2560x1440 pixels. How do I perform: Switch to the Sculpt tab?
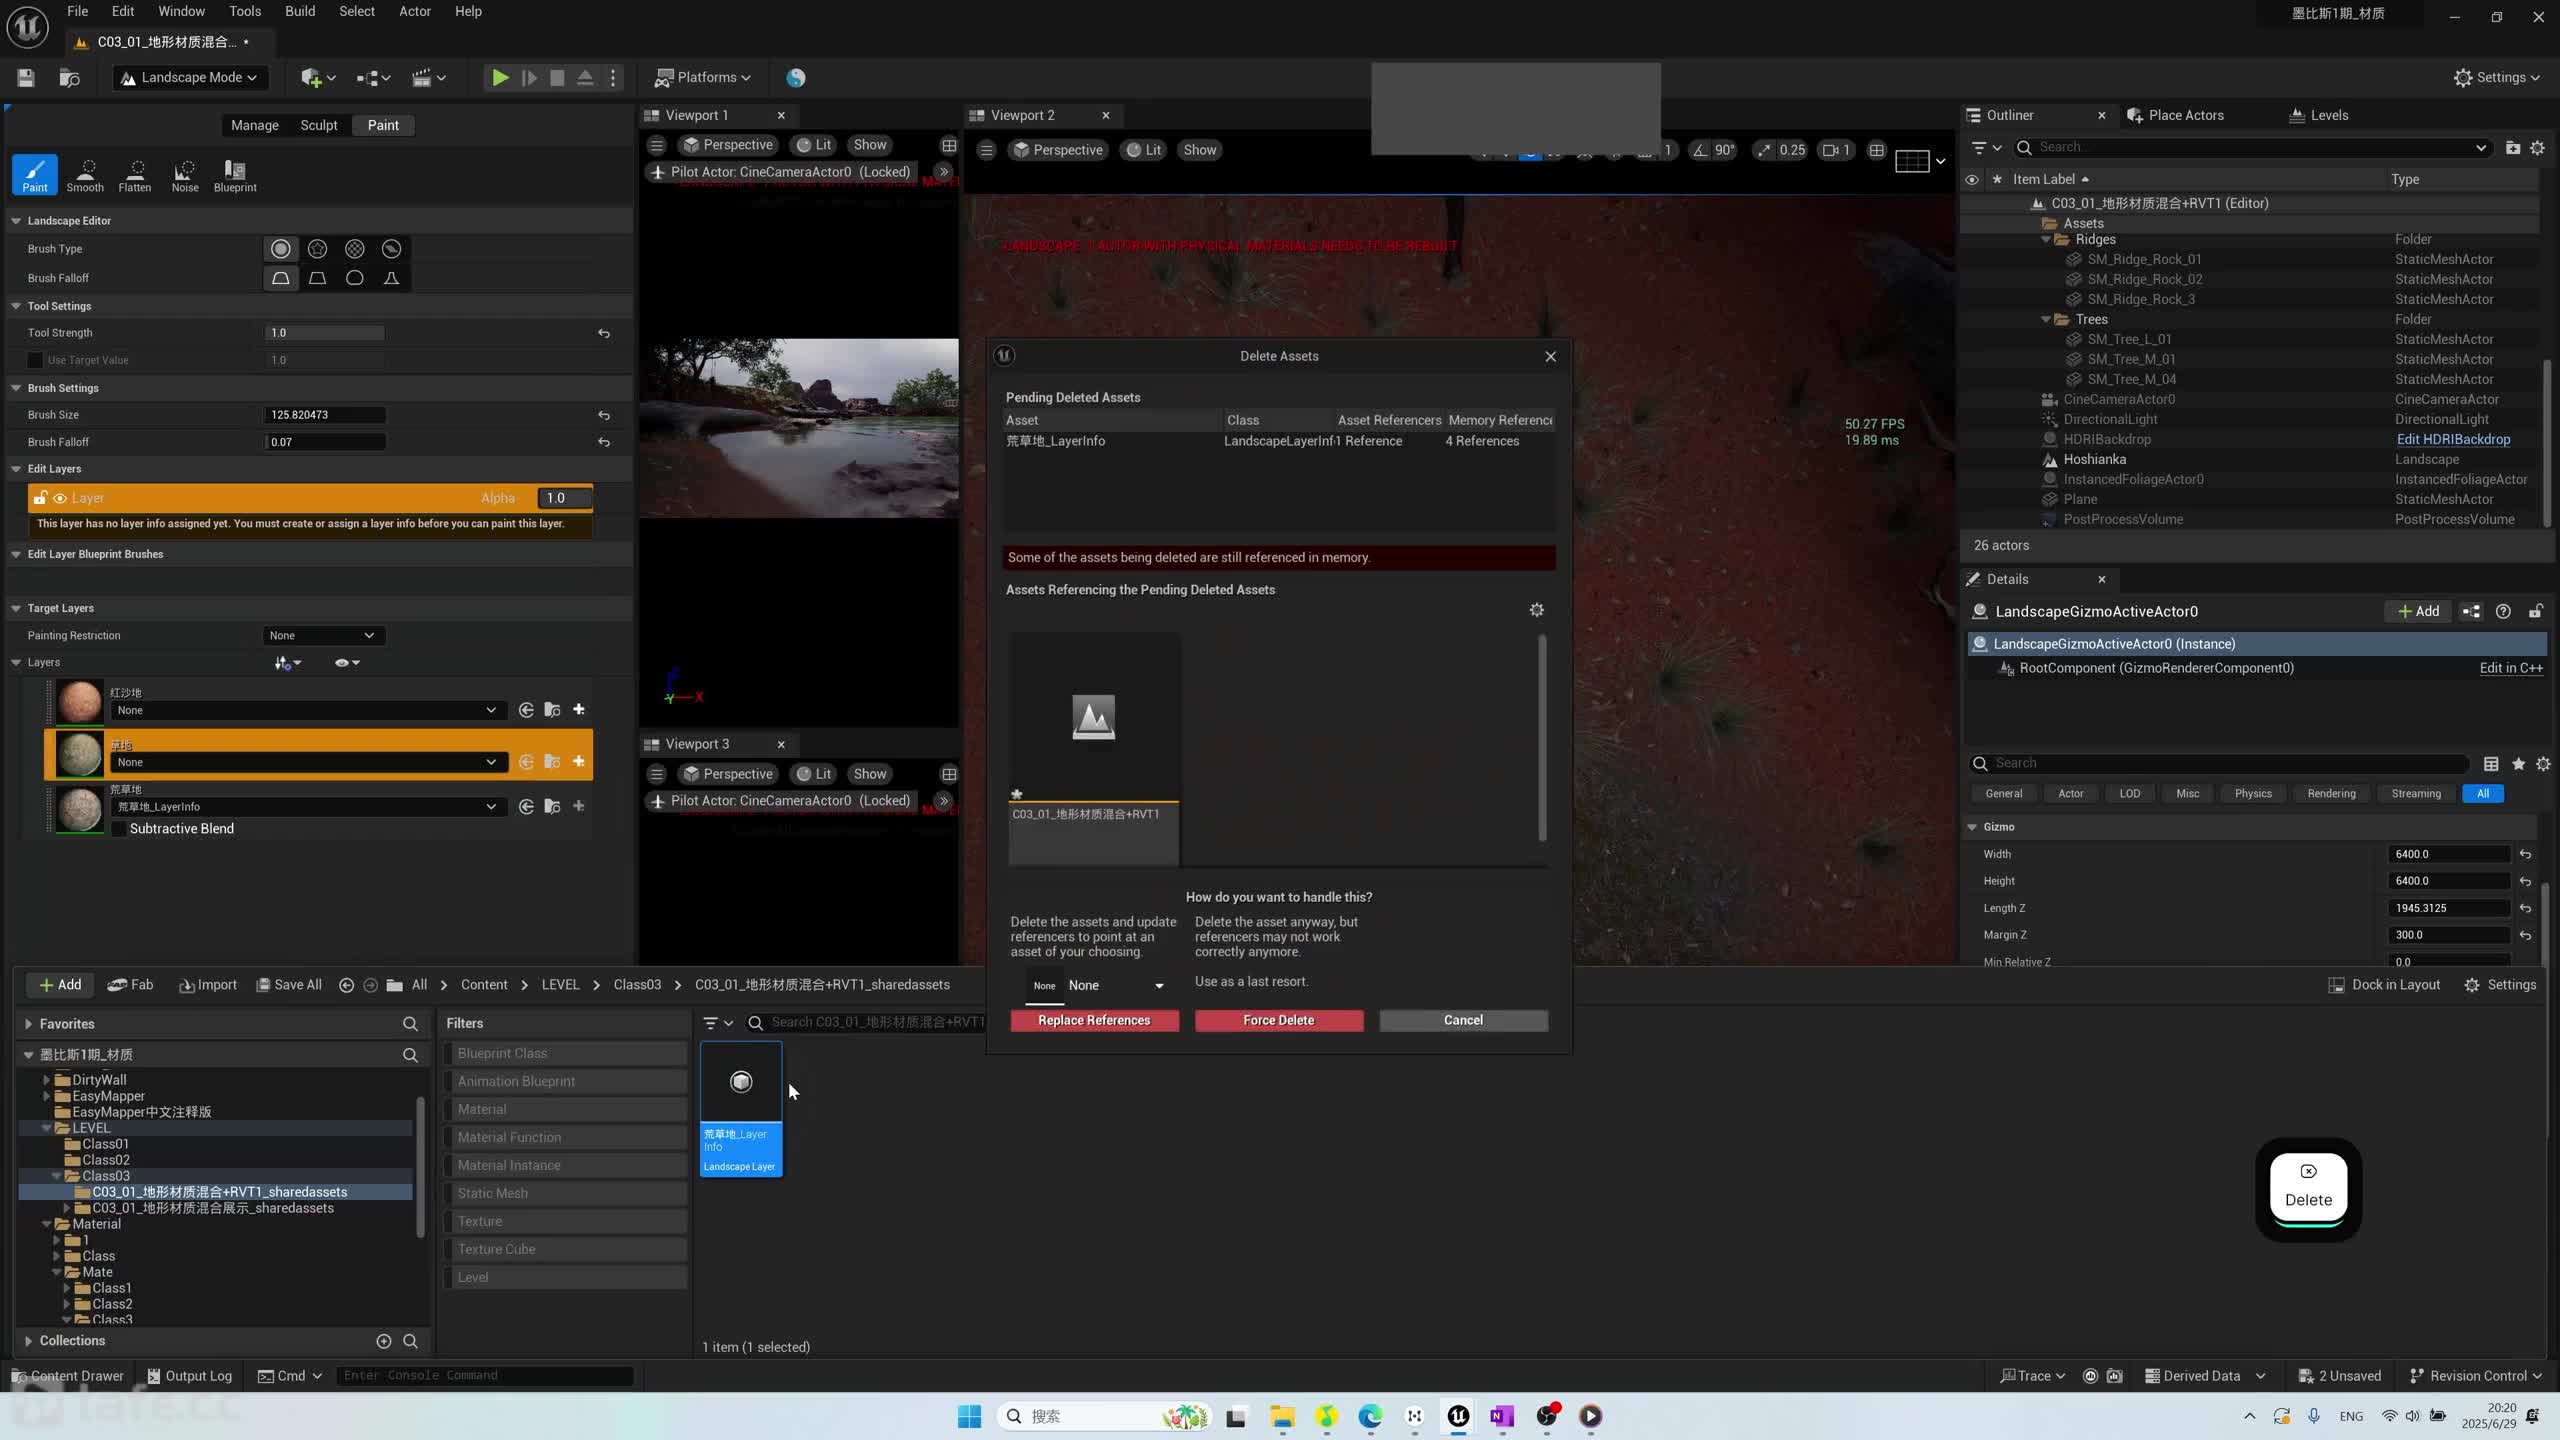[319, 126]
